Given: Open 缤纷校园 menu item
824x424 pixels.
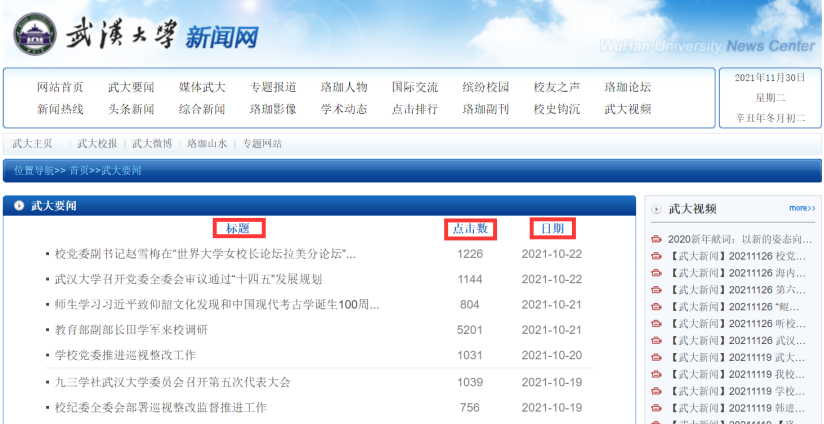Looking at the screenshot, I should pyautogui.click(x=486, y=87).
